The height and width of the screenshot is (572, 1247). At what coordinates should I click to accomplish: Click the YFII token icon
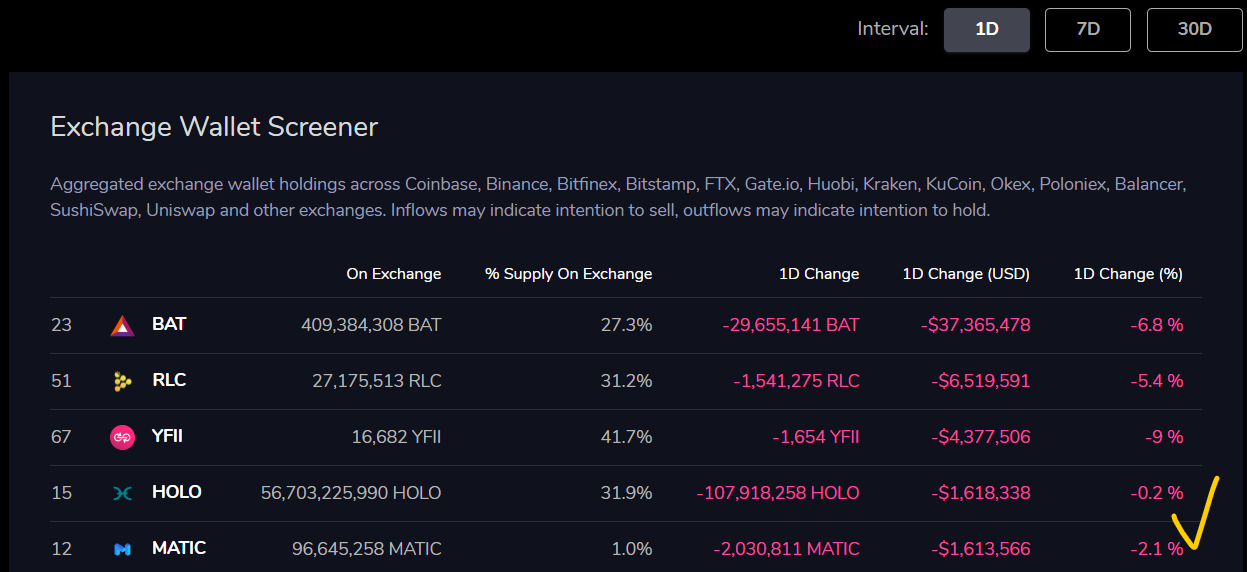(x=122, y=437)
